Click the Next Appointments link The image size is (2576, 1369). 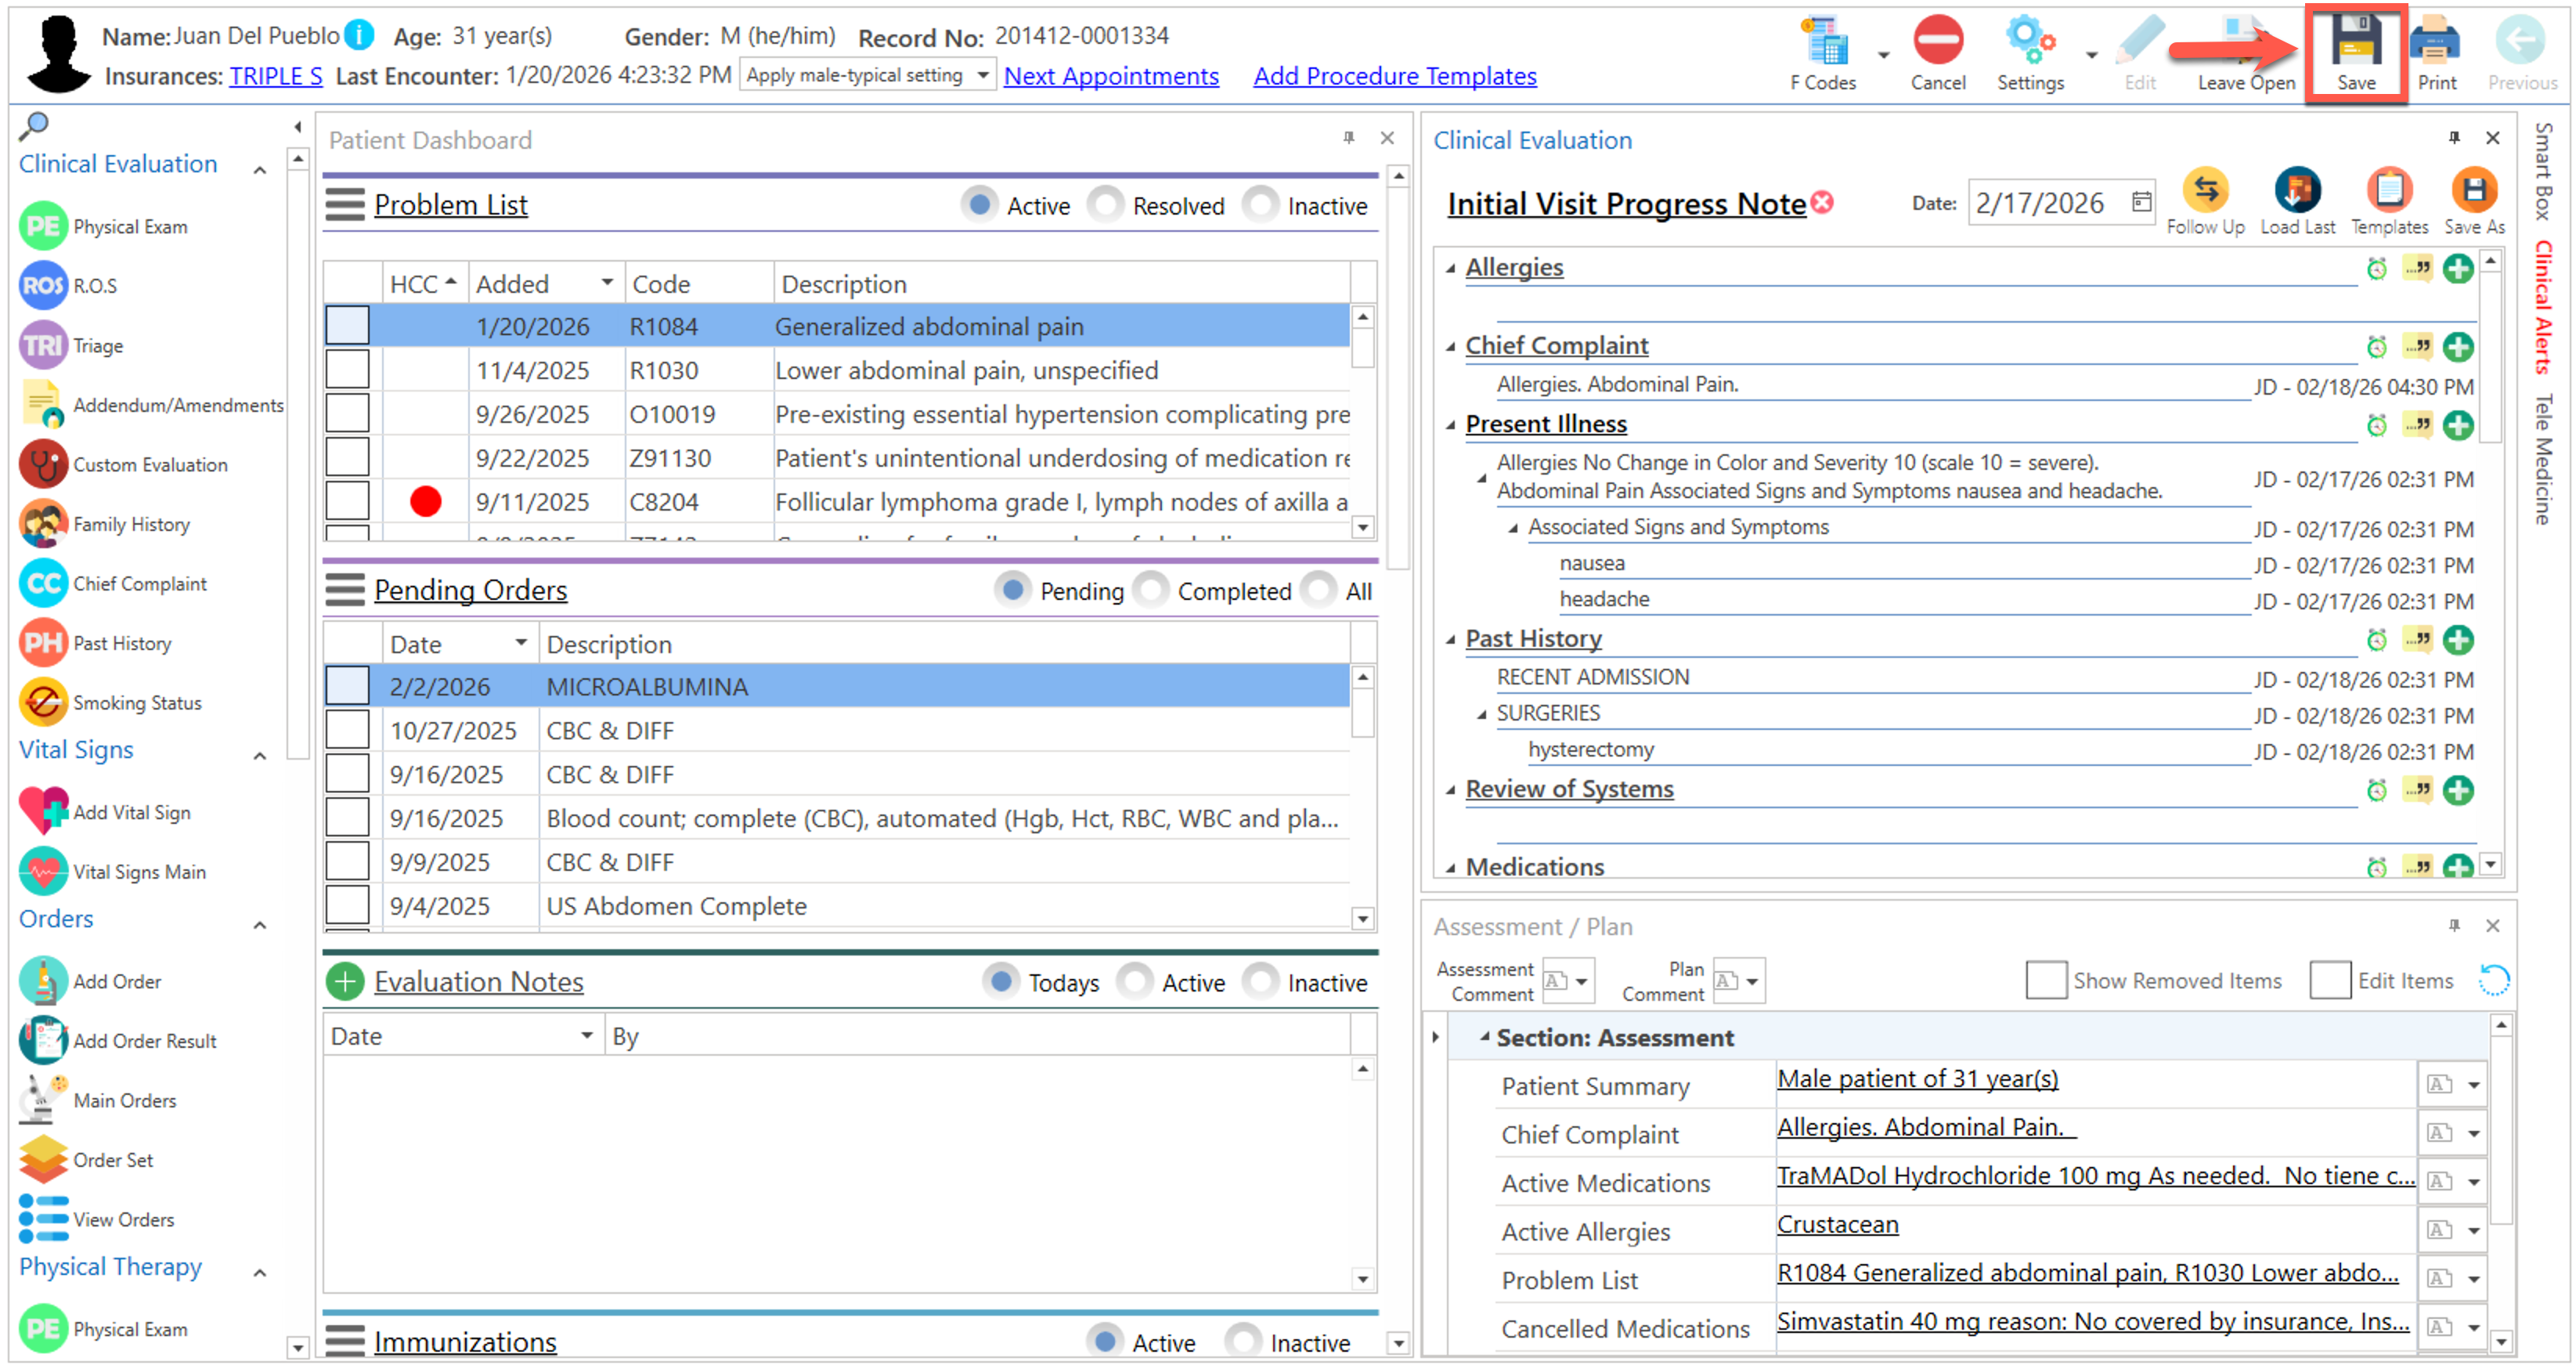[1110, 76]
